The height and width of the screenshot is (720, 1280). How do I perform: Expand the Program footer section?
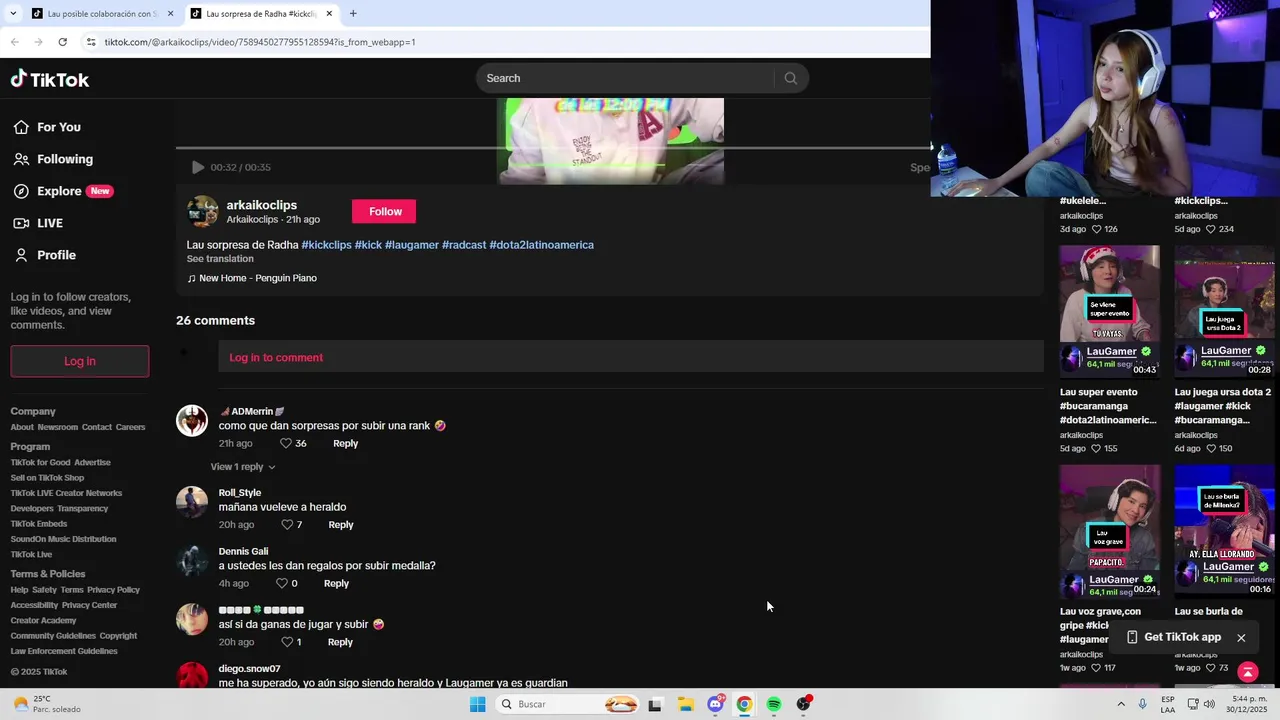click(x=30, y=447)
